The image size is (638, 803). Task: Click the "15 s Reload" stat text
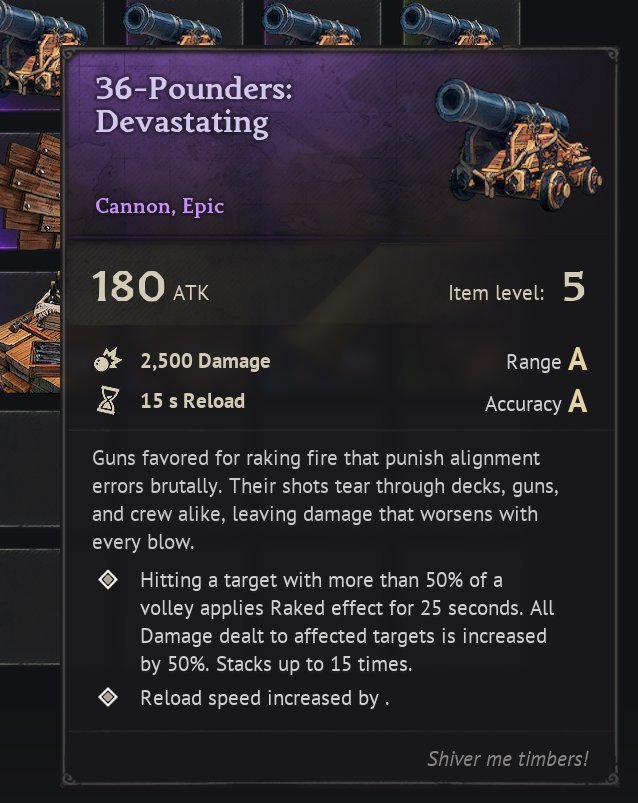pos(192,402)
